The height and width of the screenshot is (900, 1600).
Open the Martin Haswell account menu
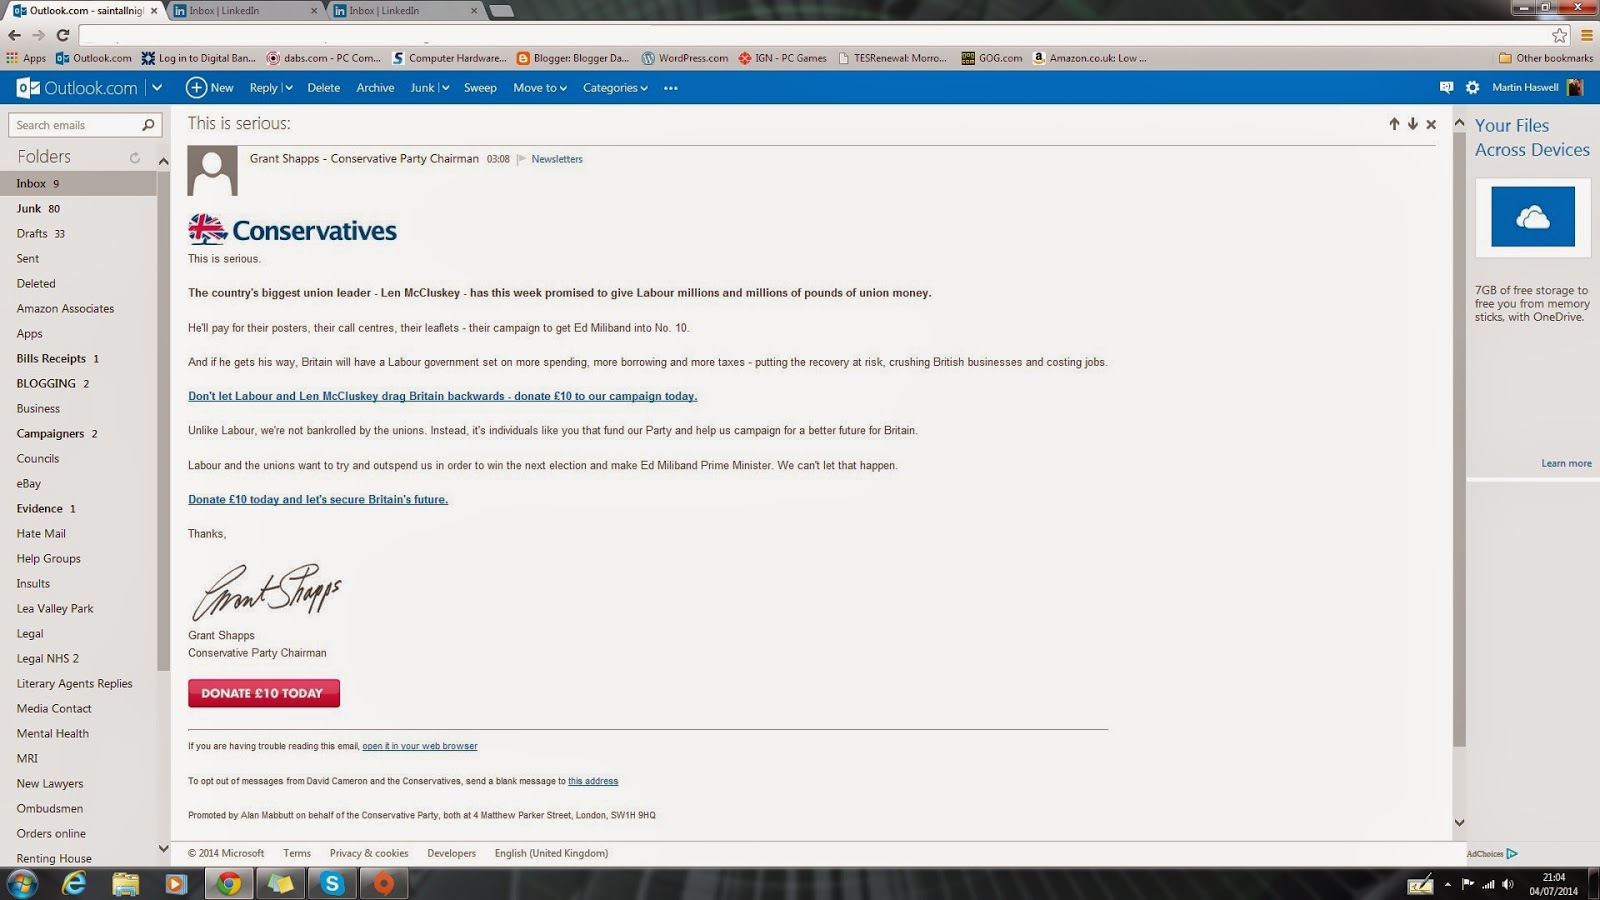pos(1537,88)
